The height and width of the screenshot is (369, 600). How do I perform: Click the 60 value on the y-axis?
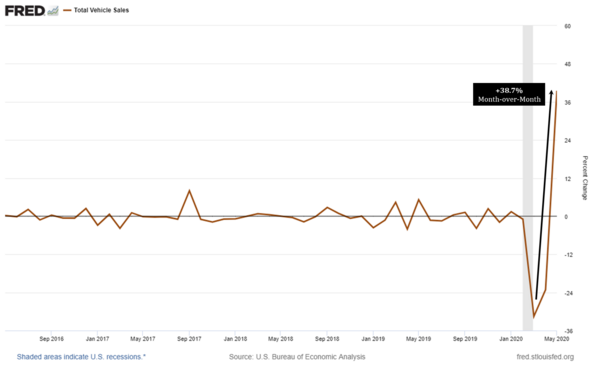567,26
